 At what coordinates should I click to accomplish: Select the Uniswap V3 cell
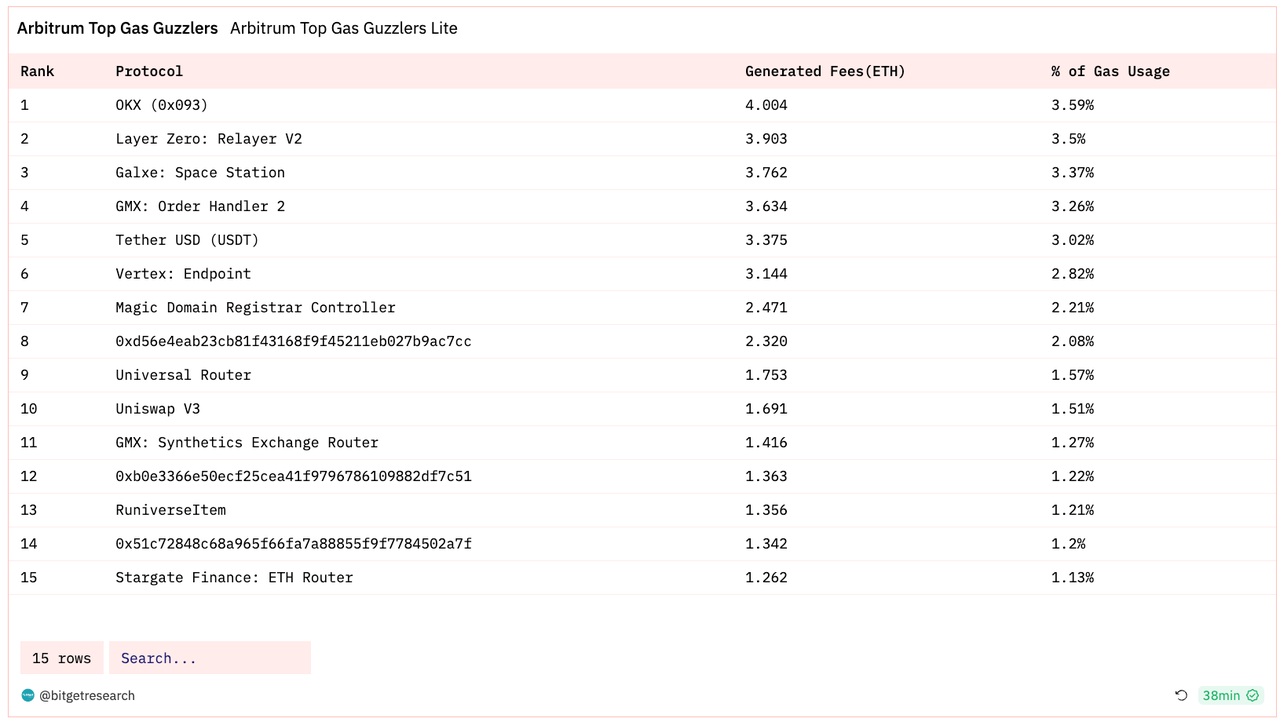coord(158,409)
